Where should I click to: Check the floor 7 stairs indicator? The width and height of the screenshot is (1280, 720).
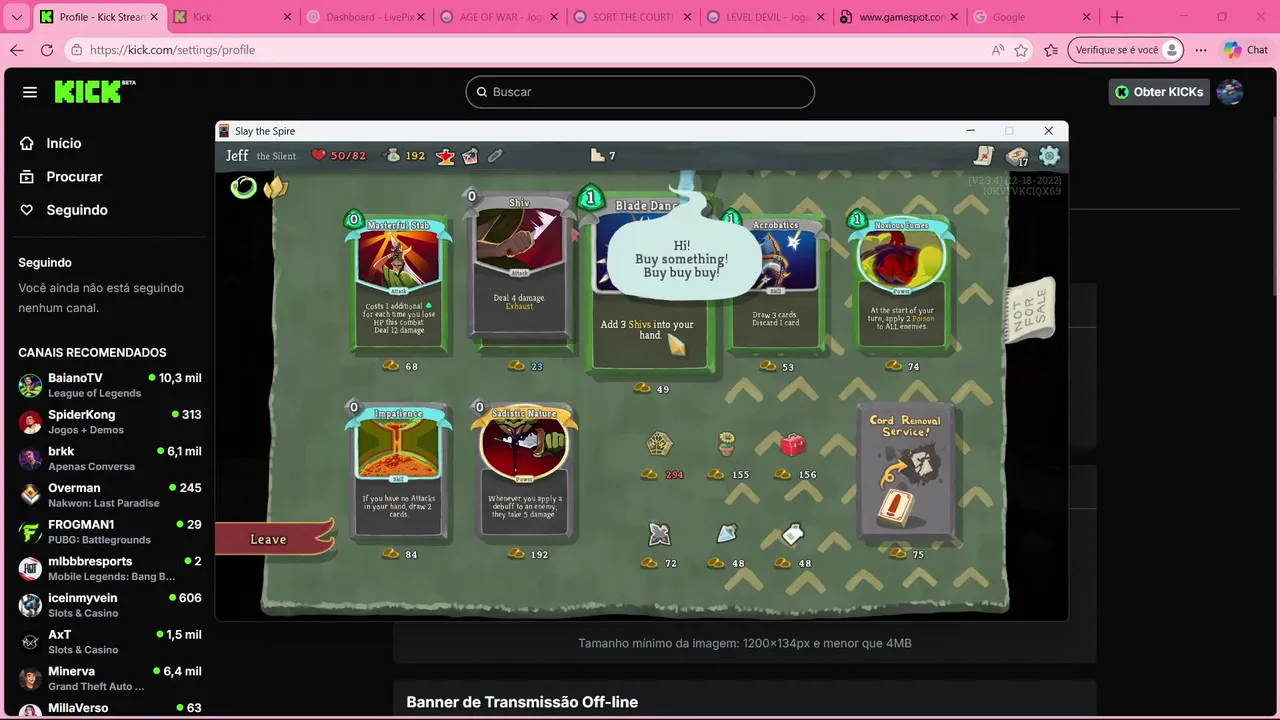click(x=603, y=156)
